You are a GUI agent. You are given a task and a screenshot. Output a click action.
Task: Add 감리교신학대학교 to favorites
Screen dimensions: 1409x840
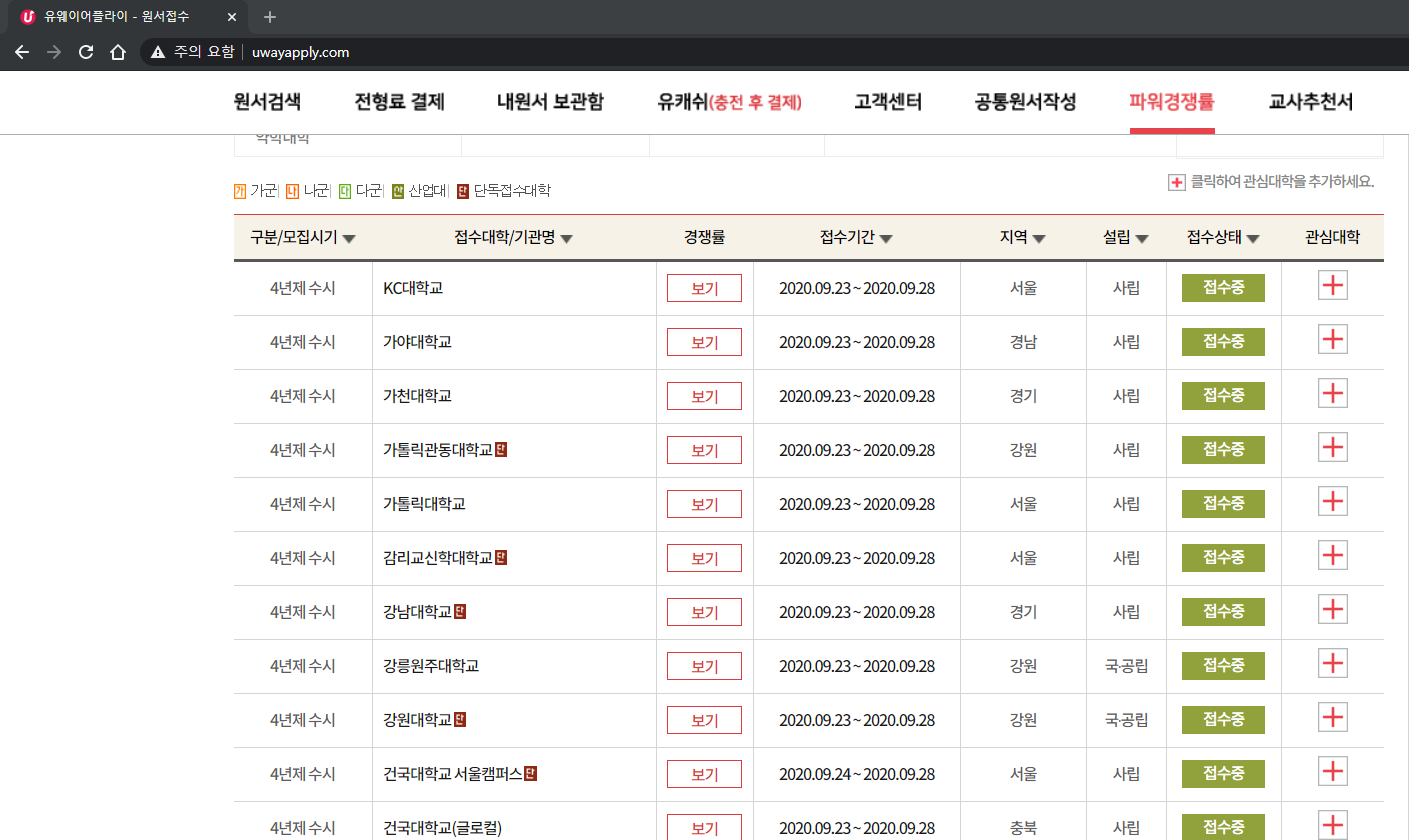(1332, 556)
